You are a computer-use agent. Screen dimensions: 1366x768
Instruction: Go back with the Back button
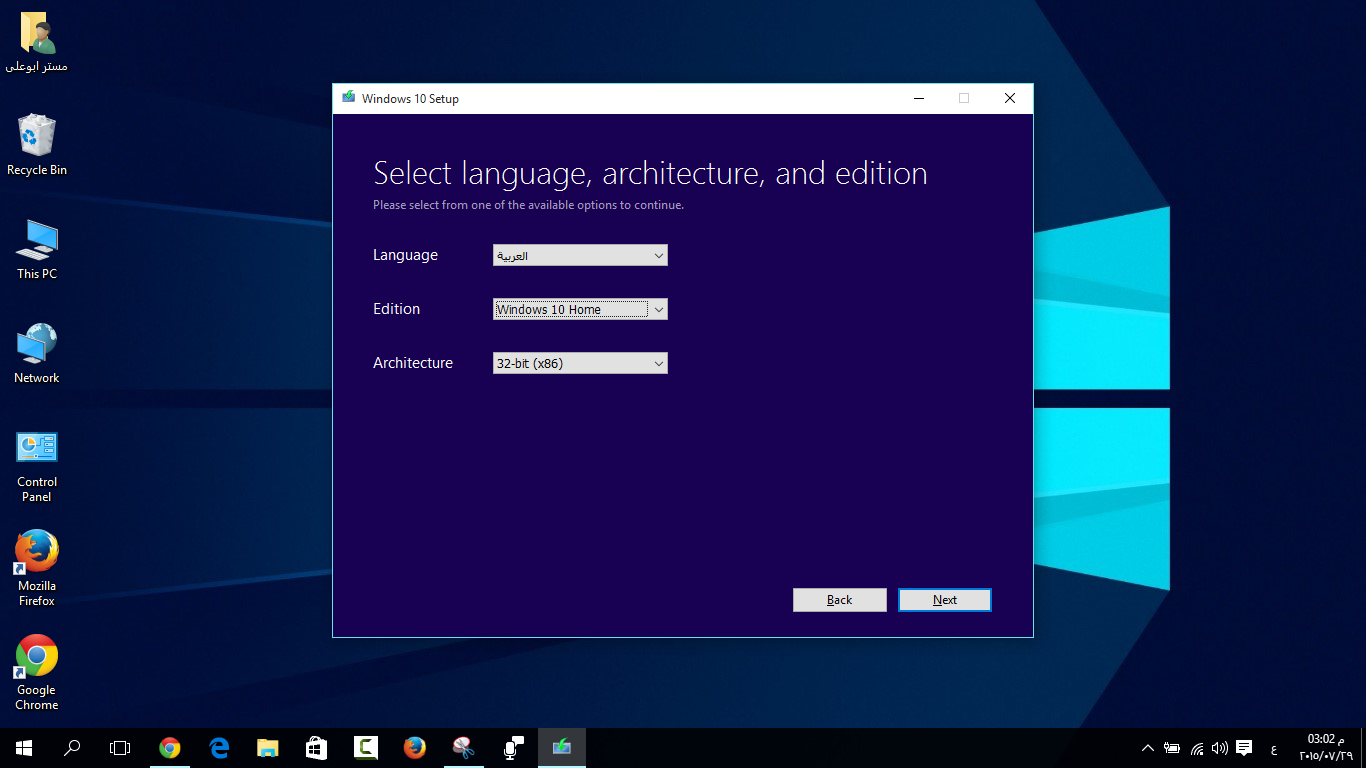840,600
